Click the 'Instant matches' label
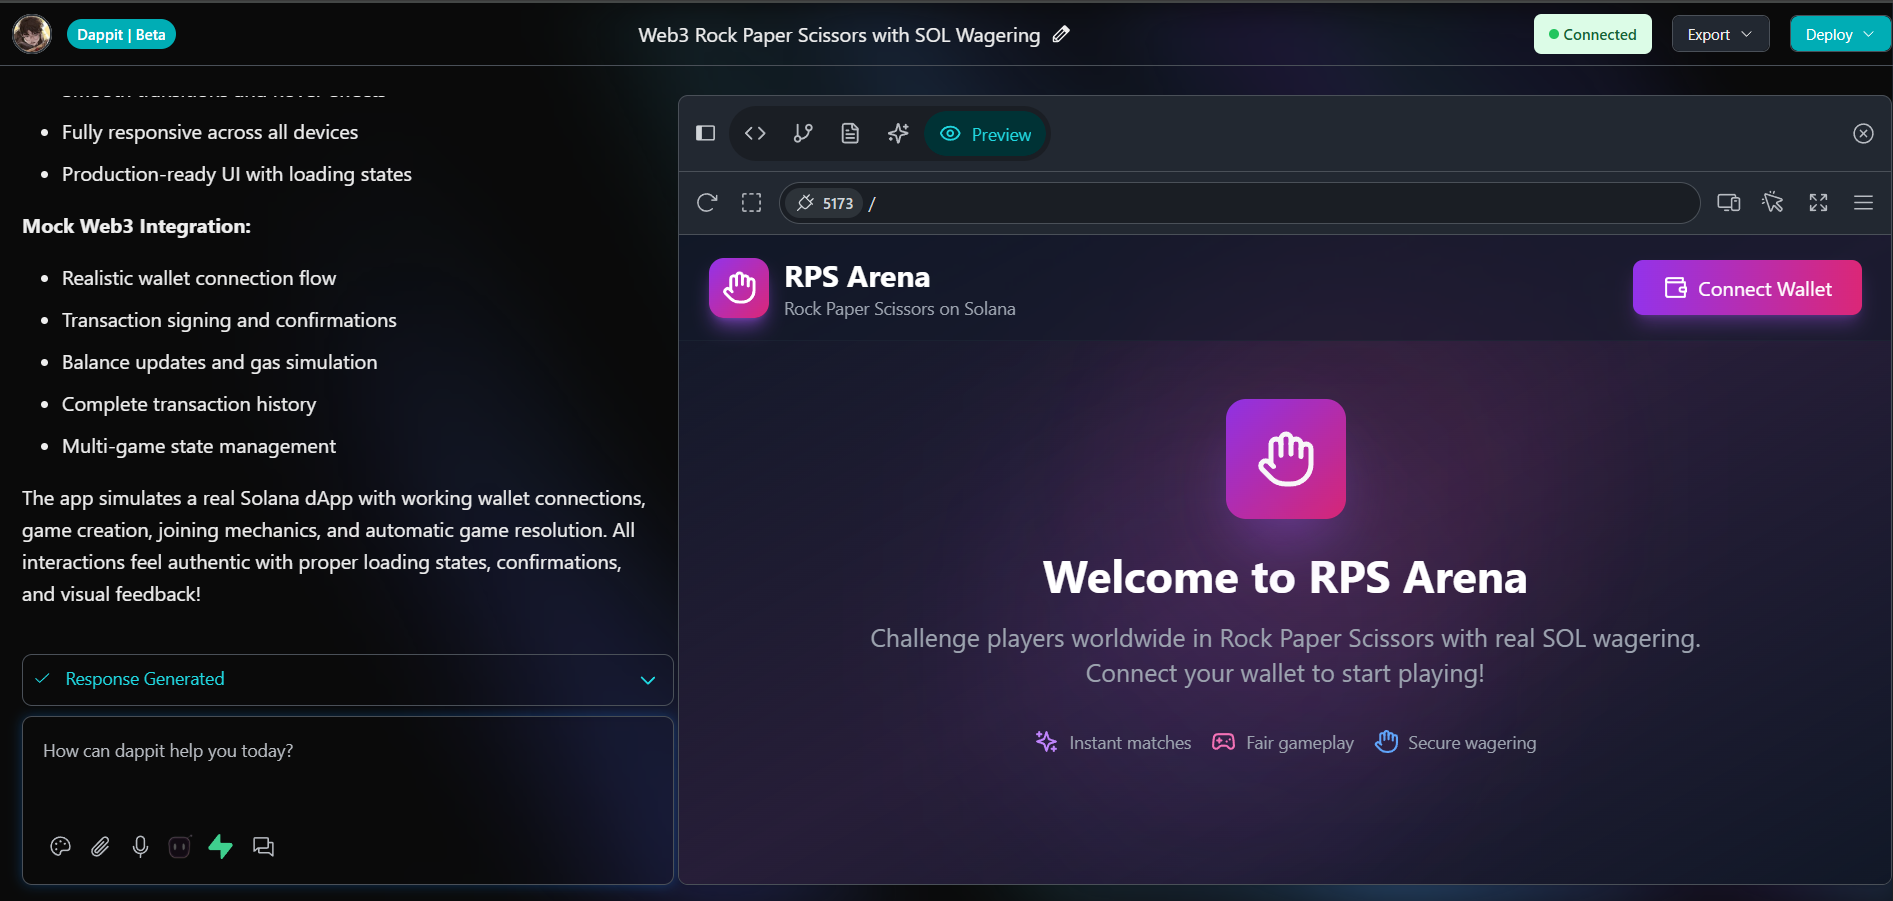Screen dimensions: 1893x901 coord(1130,742)
